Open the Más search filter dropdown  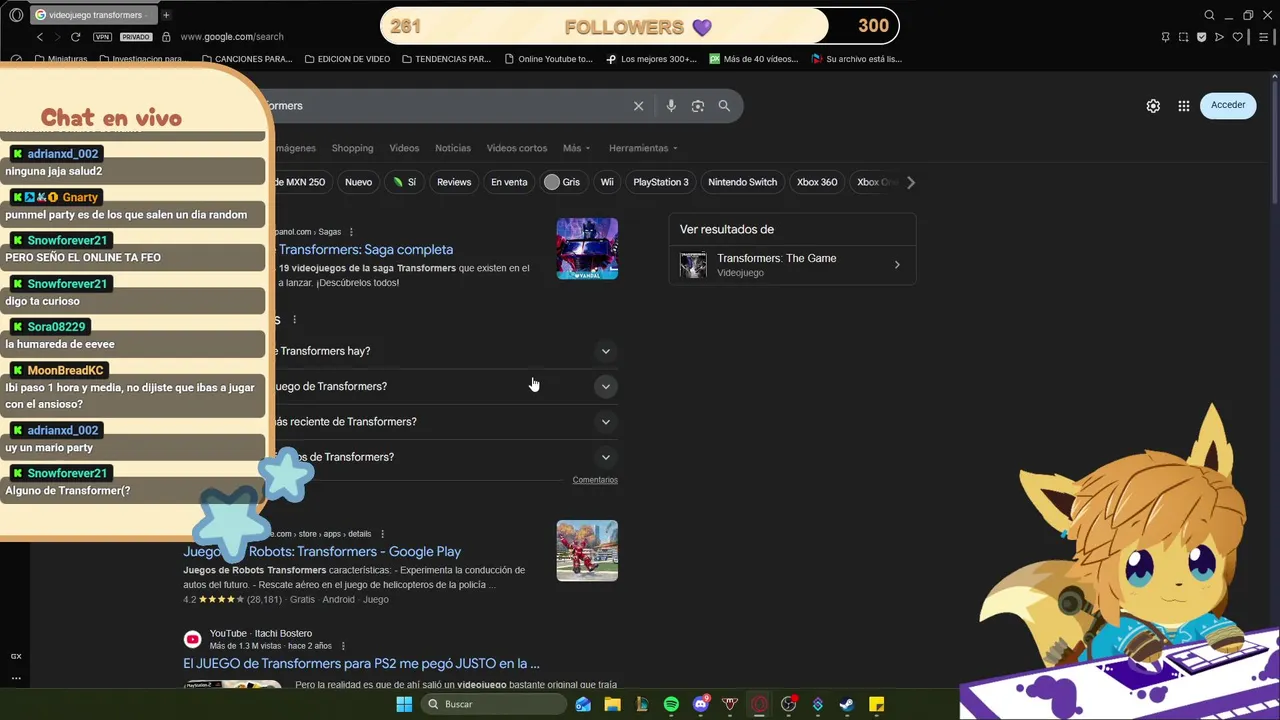(x=576, y=148)
